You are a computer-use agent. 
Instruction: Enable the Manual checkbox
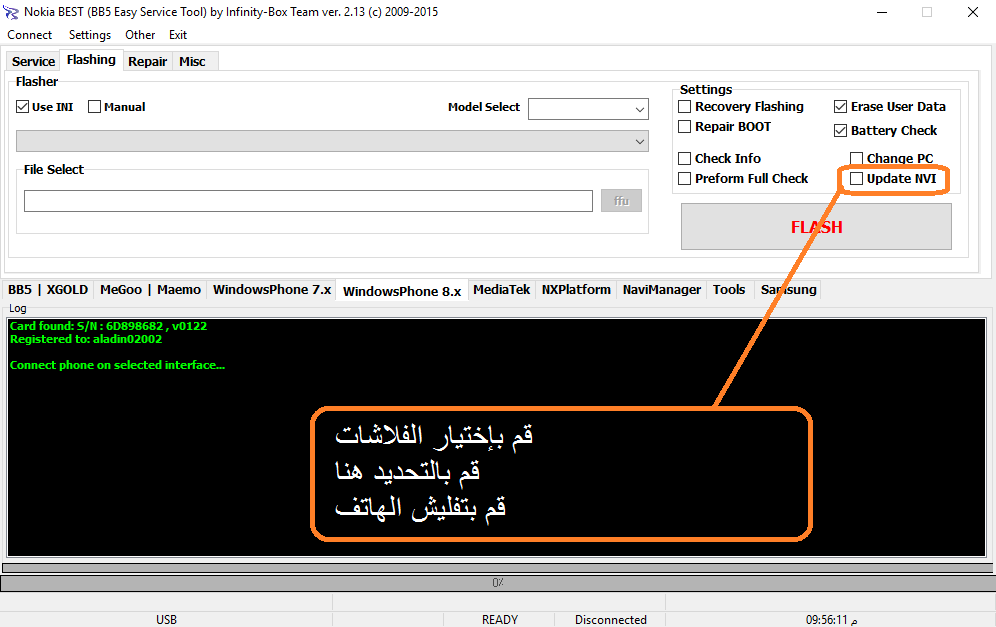point(95,107)
